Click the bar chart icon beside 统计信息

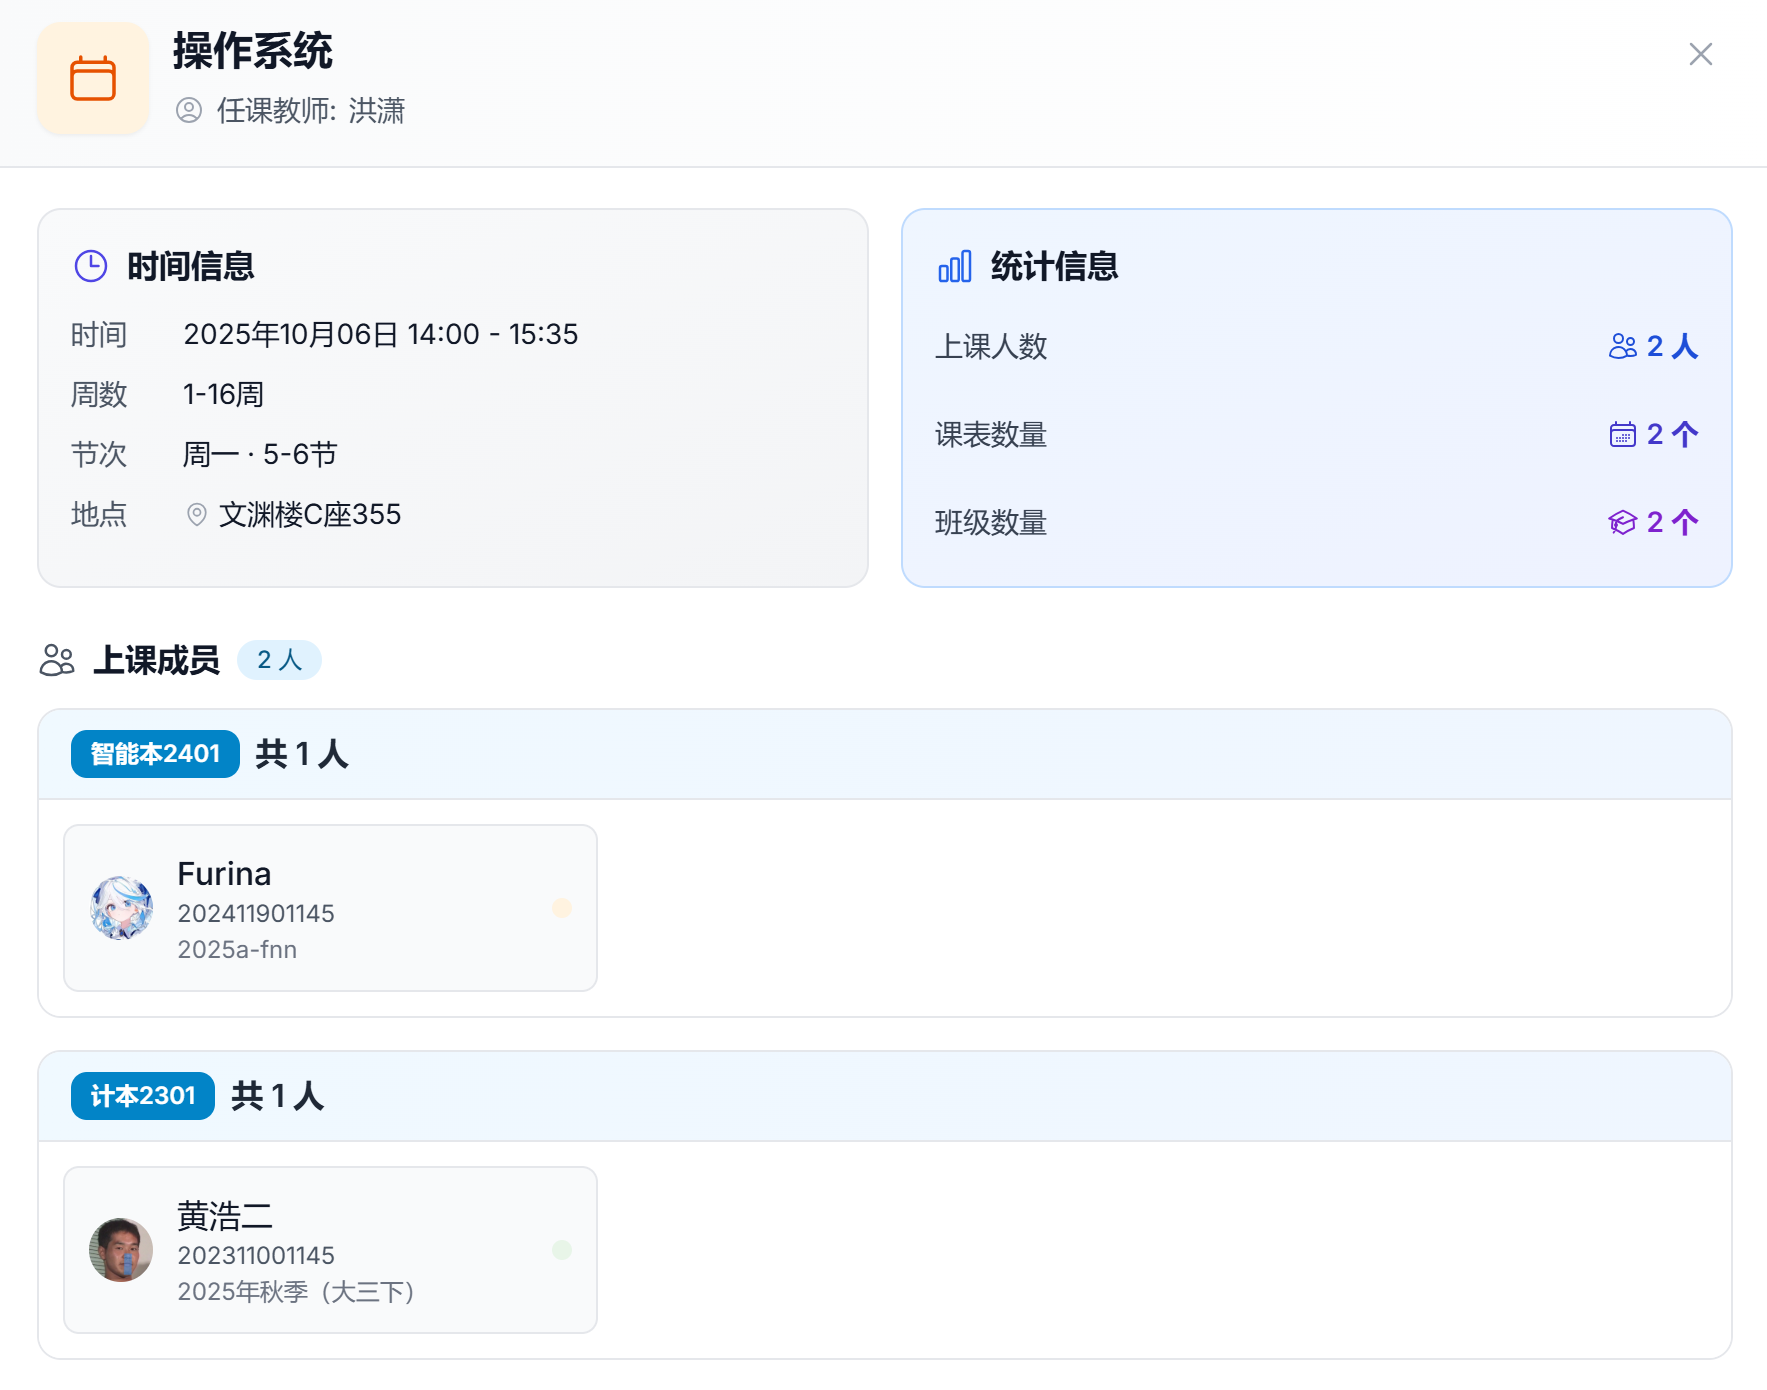coord(954,267)
